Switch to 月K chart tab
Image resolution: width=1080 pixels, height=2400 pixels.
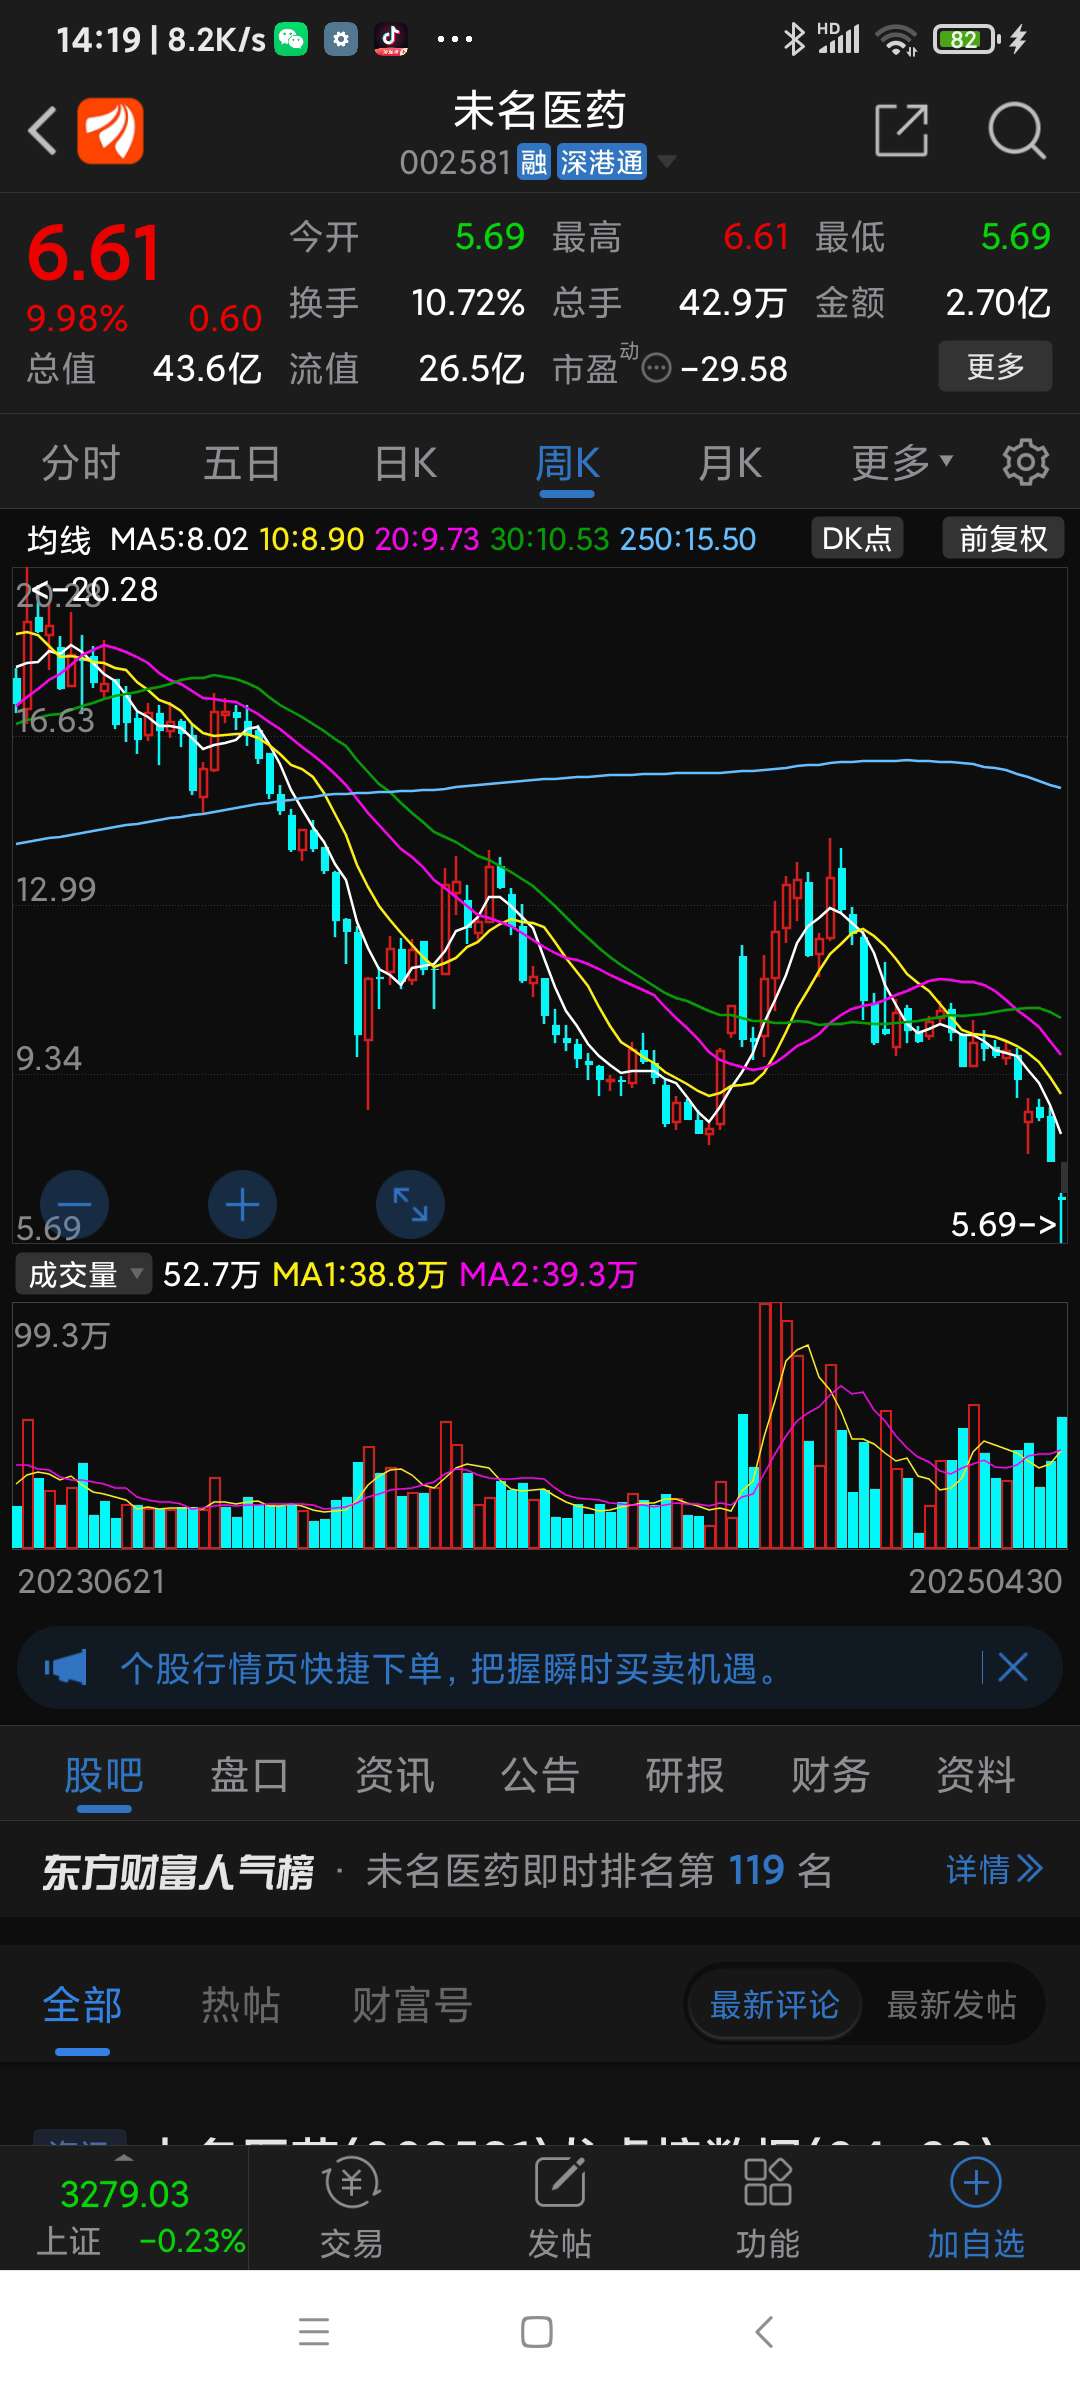[730, 463]
